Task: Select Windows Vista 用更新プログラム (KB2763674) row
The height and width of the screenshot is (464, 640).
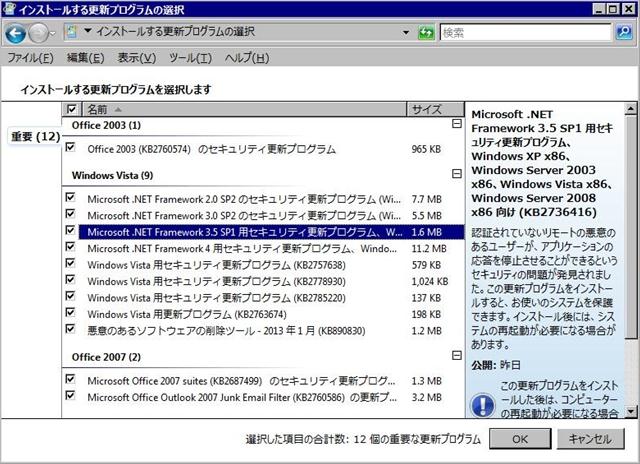Action: point(264,314)
